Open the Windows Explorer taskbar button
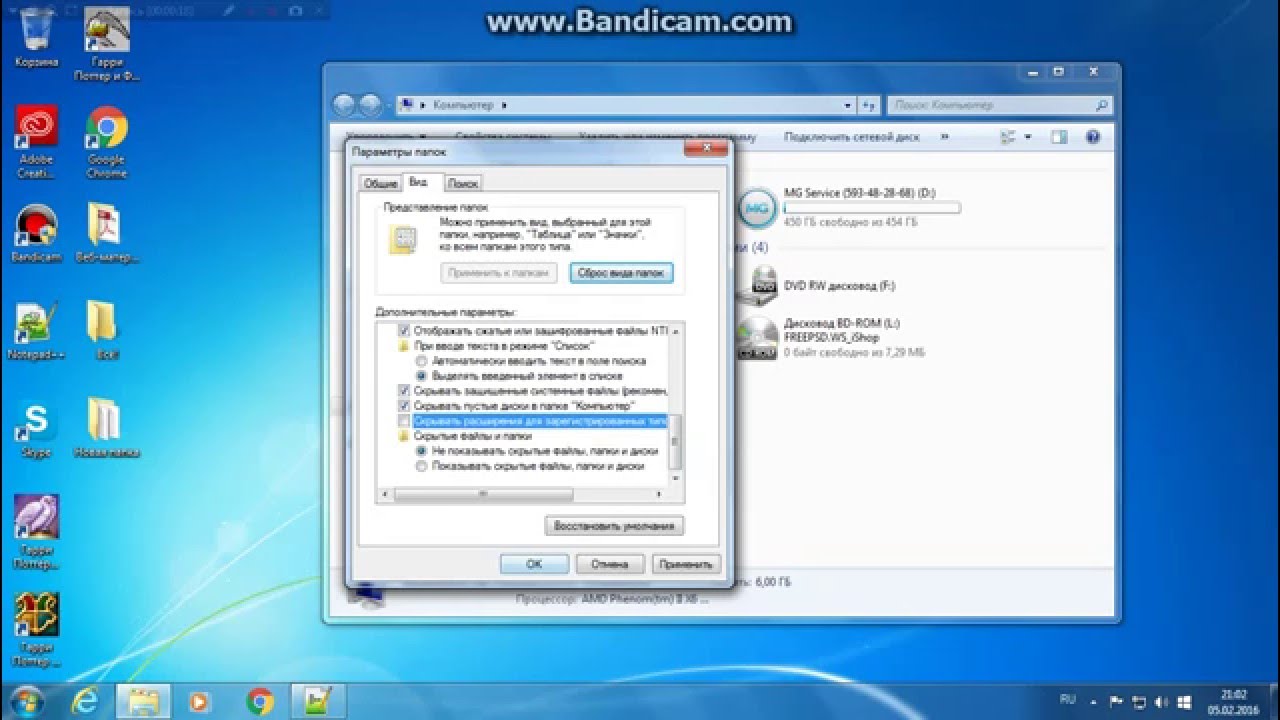This screenshot has height=720, width=1280. pos(143,700)
